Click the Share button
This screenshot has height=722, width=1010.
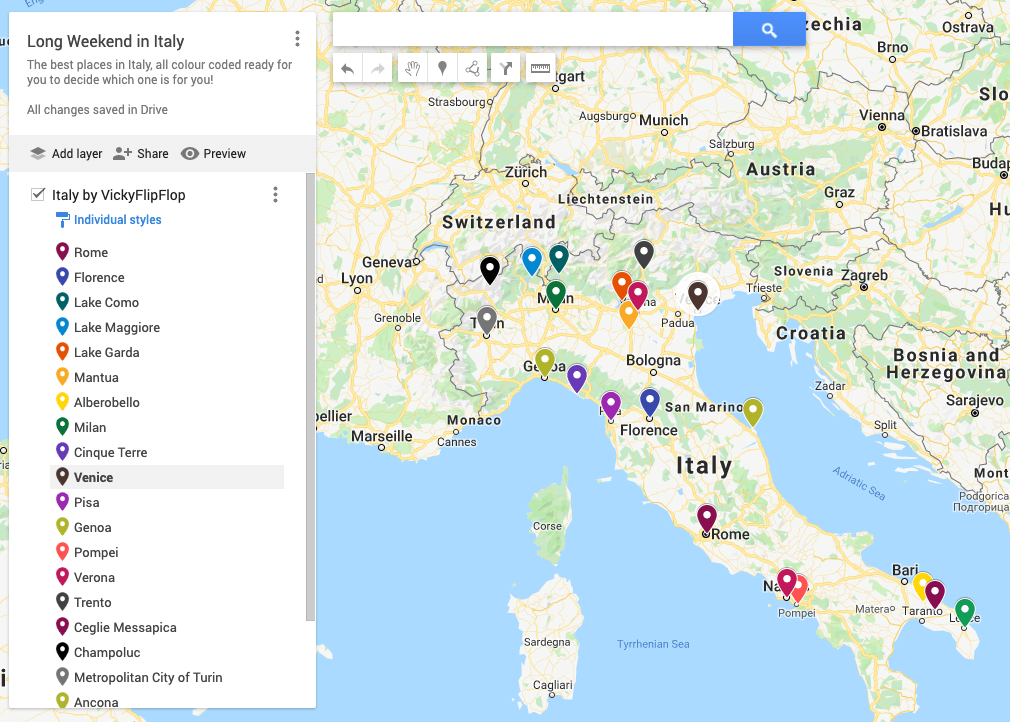pos(140,153)
